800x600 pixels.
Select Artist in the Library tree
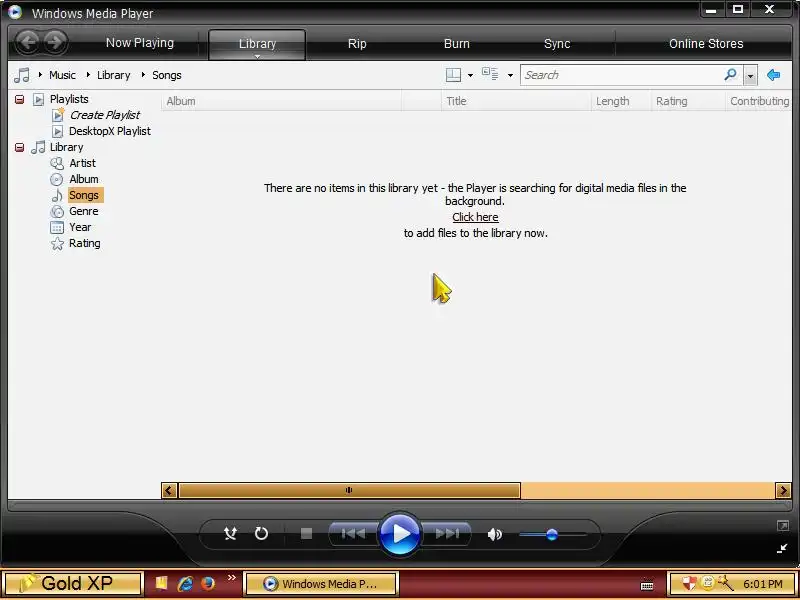click(x=82, y=163)
